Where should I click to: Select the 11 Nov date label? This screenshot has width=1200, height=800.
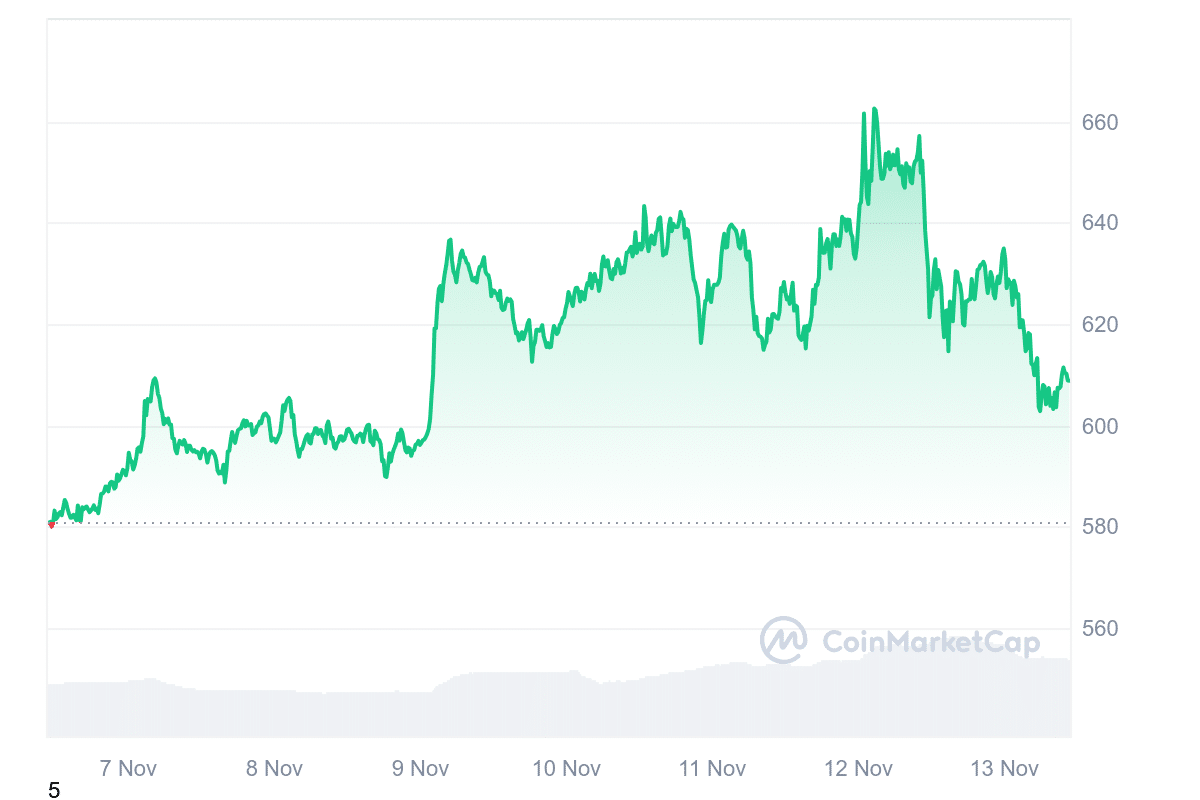712,768
